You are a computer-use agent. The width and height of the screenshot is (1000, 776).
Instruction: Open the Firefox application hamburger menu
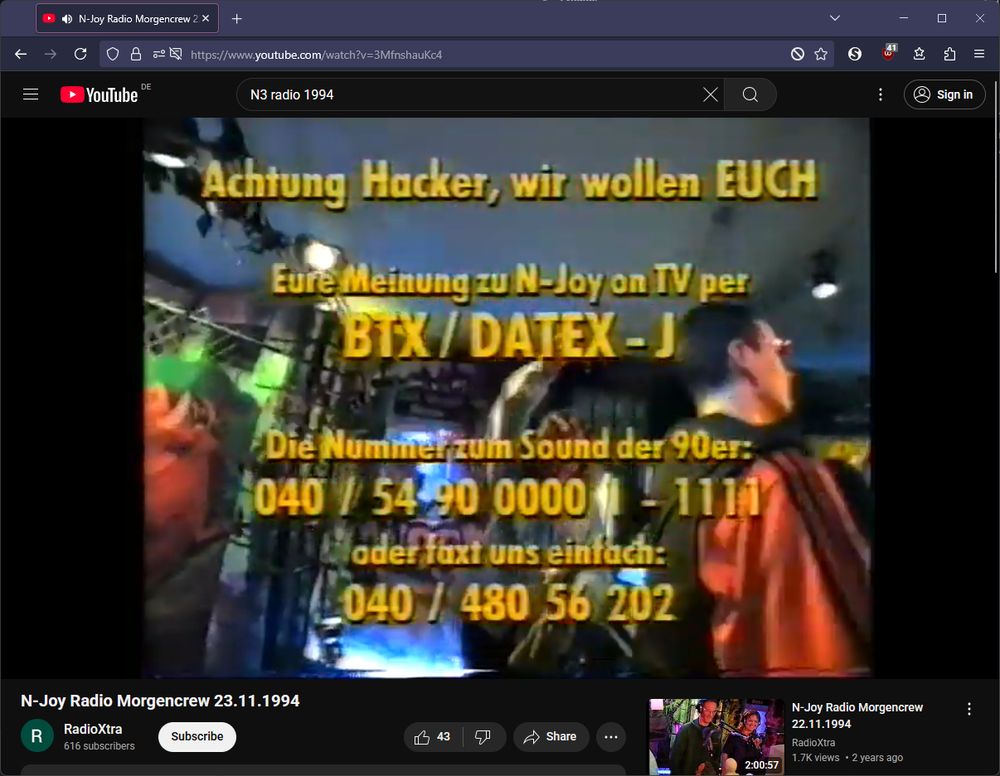click(x=979, y=54)
